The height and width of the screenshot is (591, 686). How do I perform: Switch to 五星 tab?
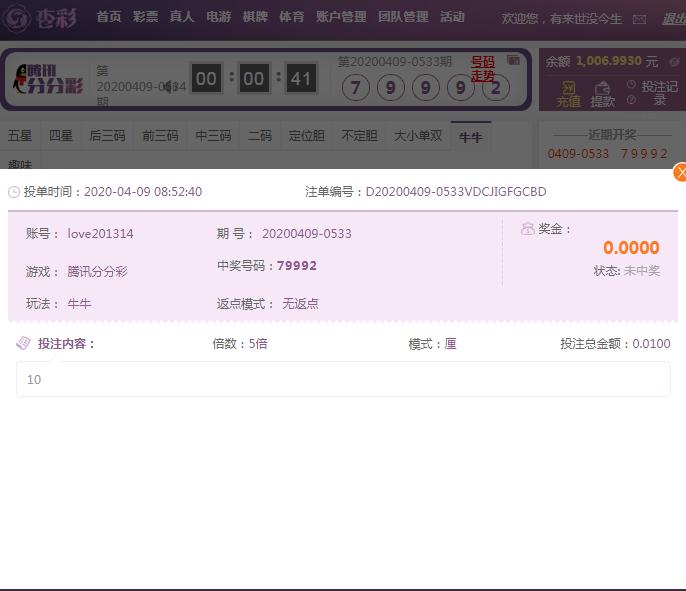(20, 136)
